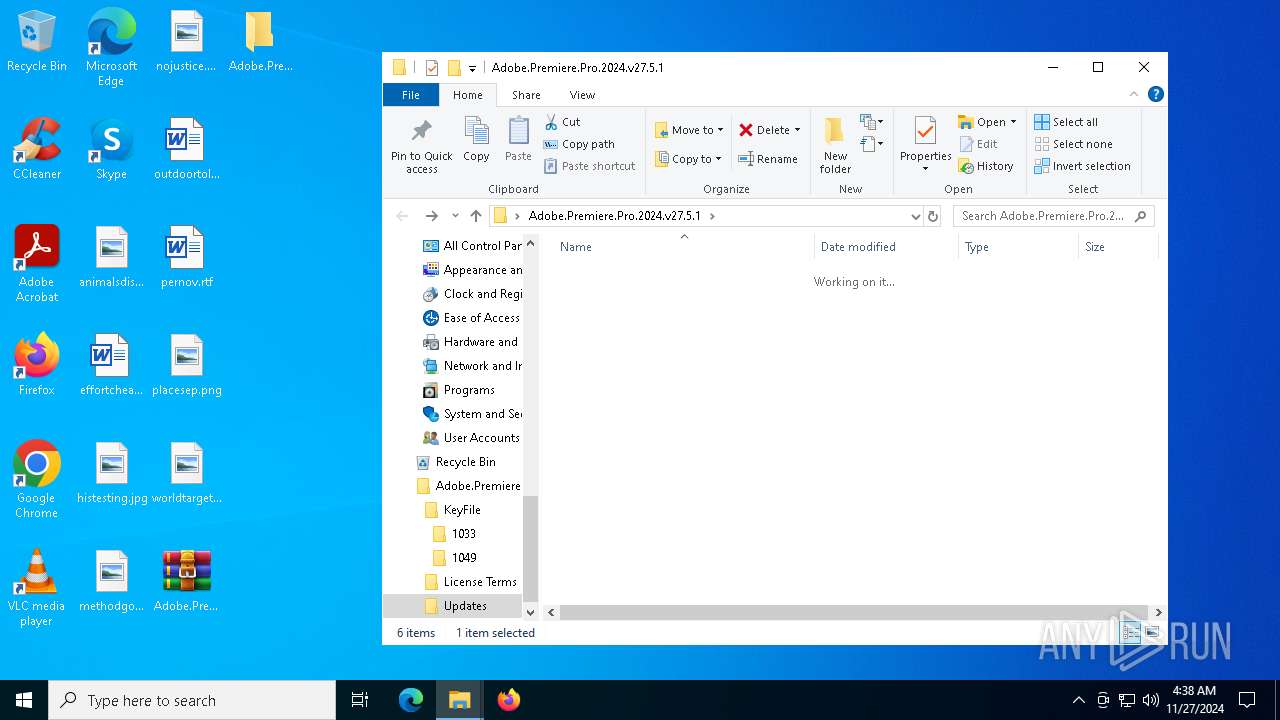This screenshot has width=1280, height=720.
Task: Click the Forward navigation arrow
Action: click(431, 216)
